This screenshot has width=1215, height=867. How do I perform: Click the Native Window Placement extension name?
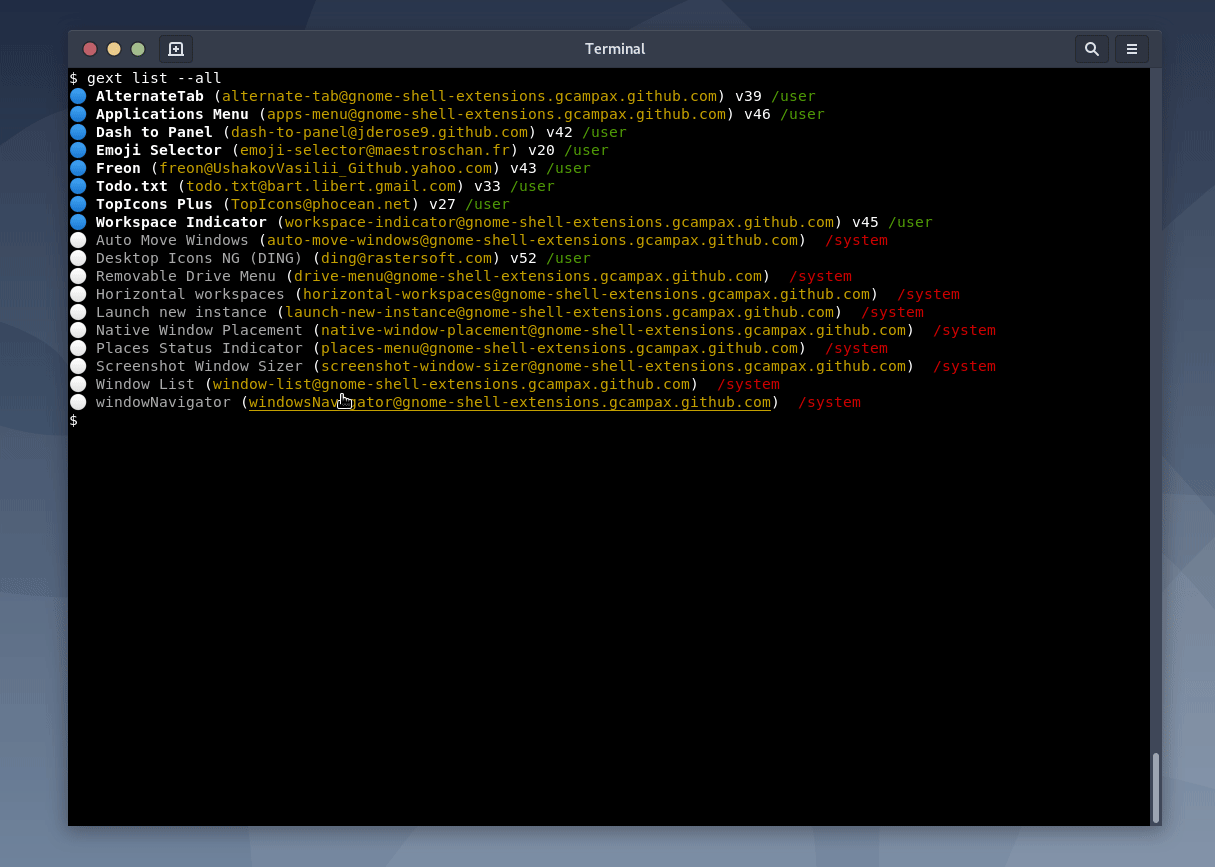(199, 330)
